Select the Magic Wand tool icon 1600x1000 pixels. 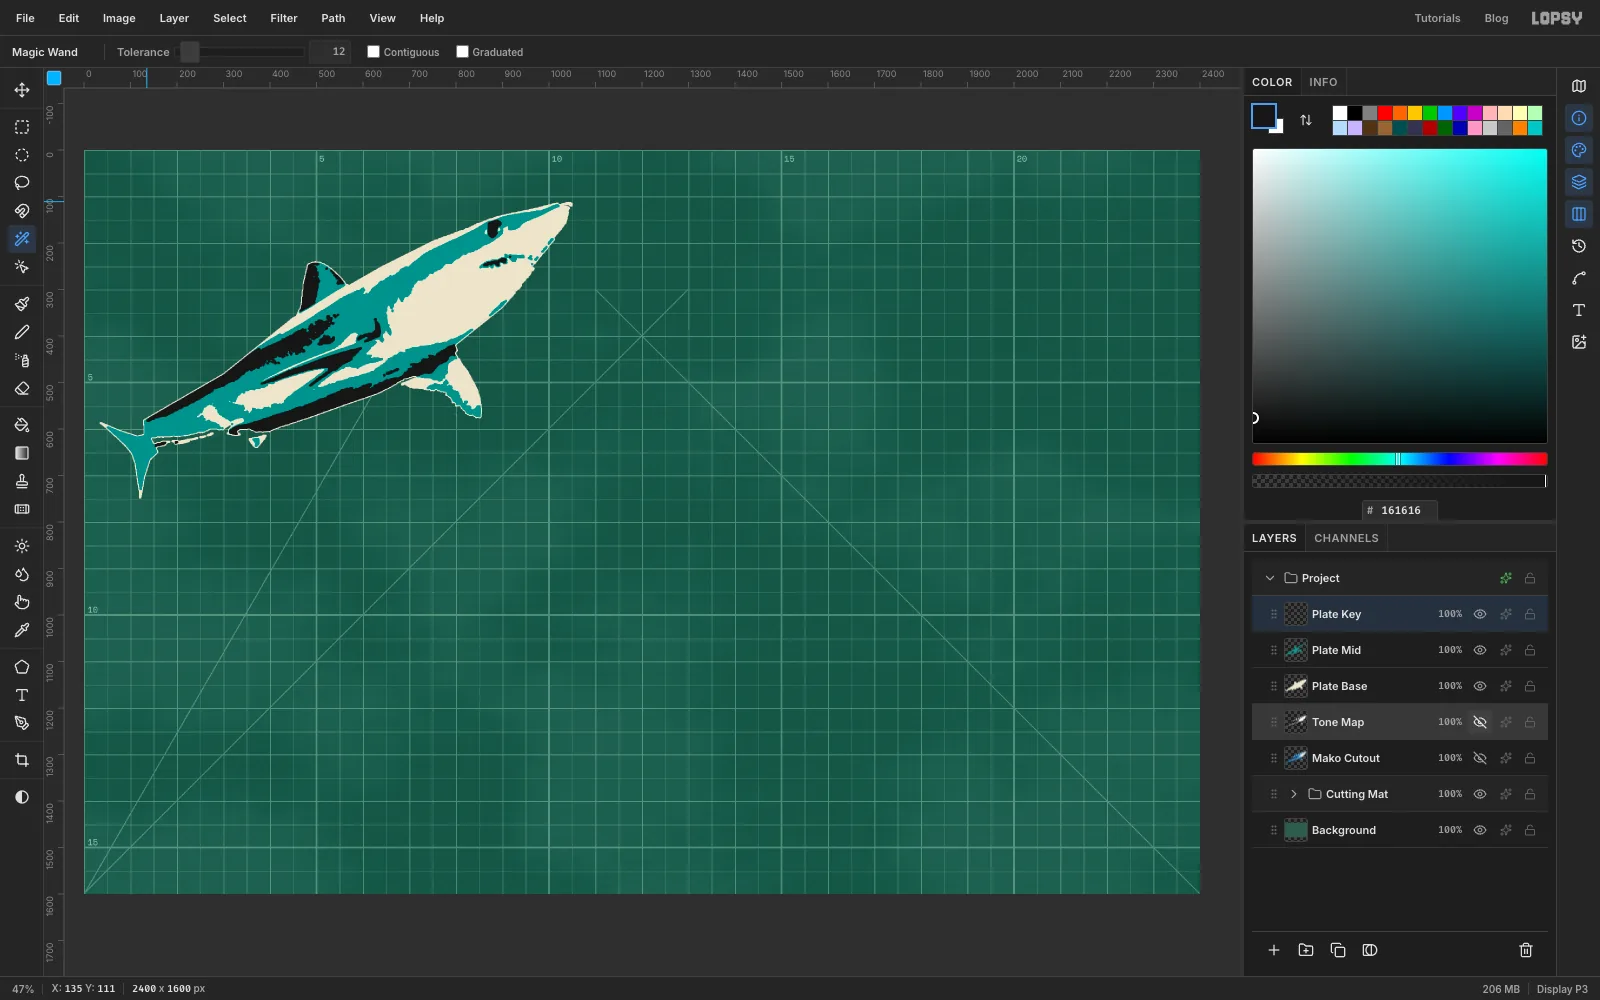(x=22, y=239)
